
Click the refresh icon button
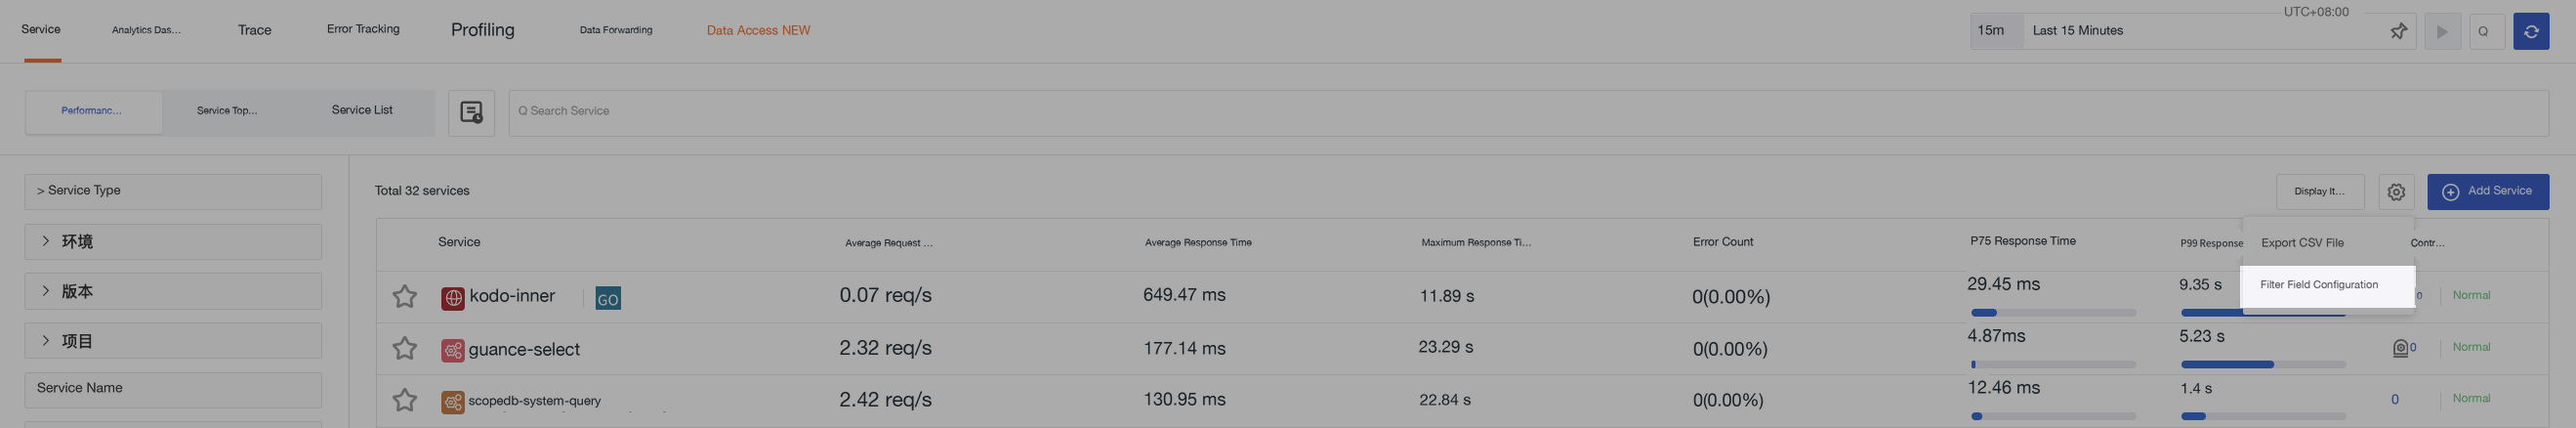pyautogui.click(x=2530, y=31)
